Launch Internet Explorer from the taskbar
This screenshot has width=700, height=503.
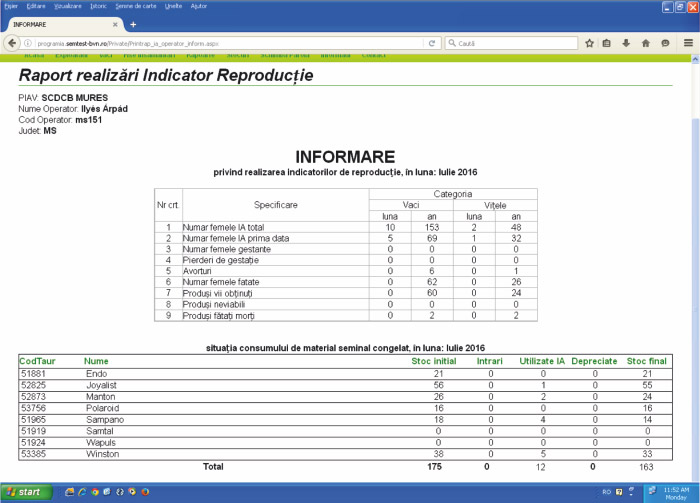[x=82, y=492]
